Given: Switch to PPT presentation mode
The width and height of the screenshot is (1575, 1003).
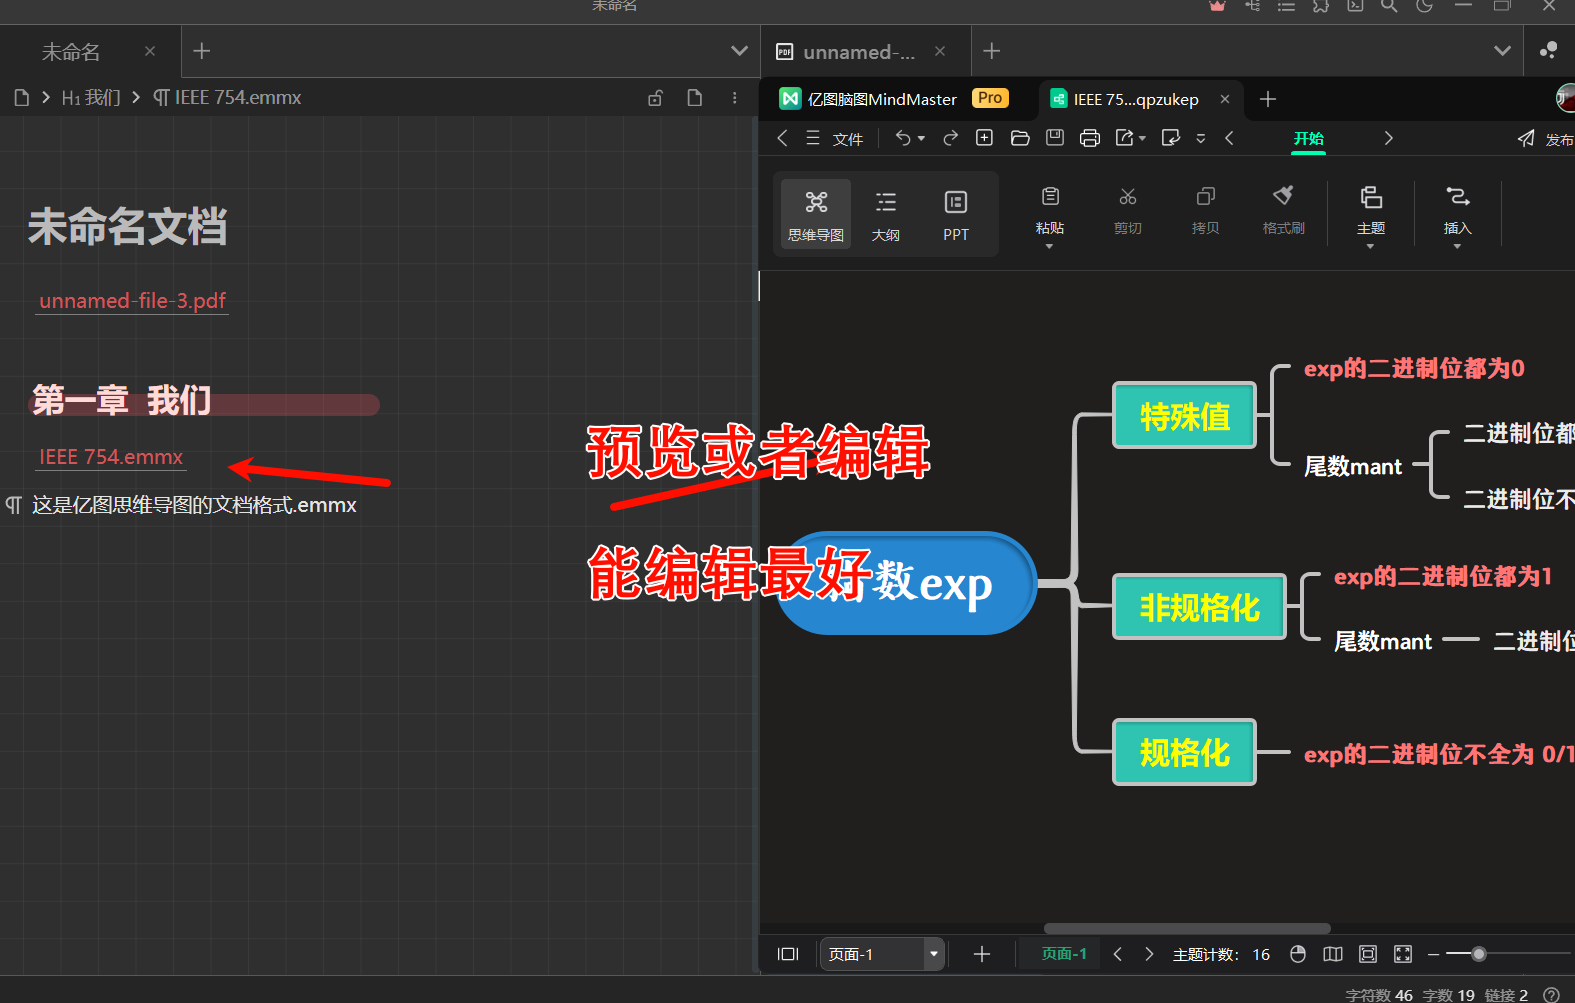Looking at the screenshot, I should pyautogui.click(x=955, y=214).
